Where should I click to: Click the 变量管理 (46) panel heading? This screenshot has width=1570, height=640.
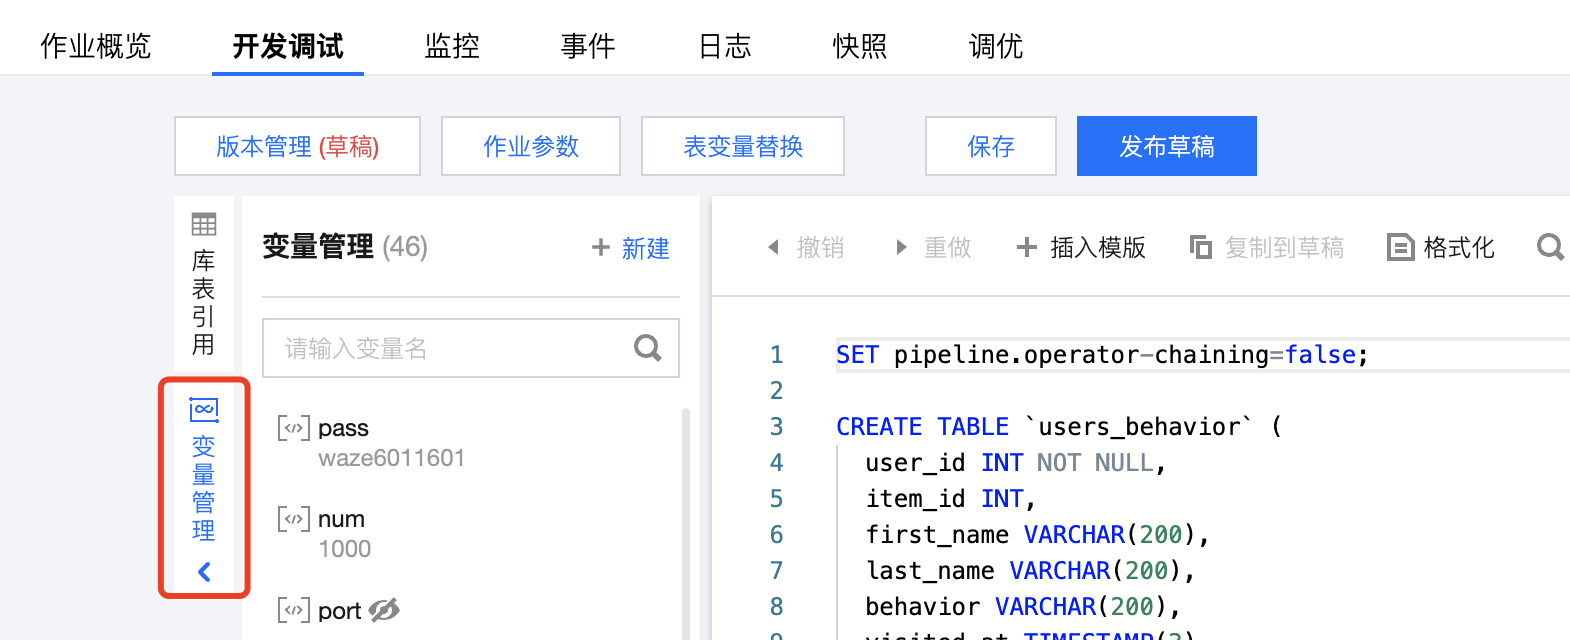pyautogui.click(x=345, y=247)
